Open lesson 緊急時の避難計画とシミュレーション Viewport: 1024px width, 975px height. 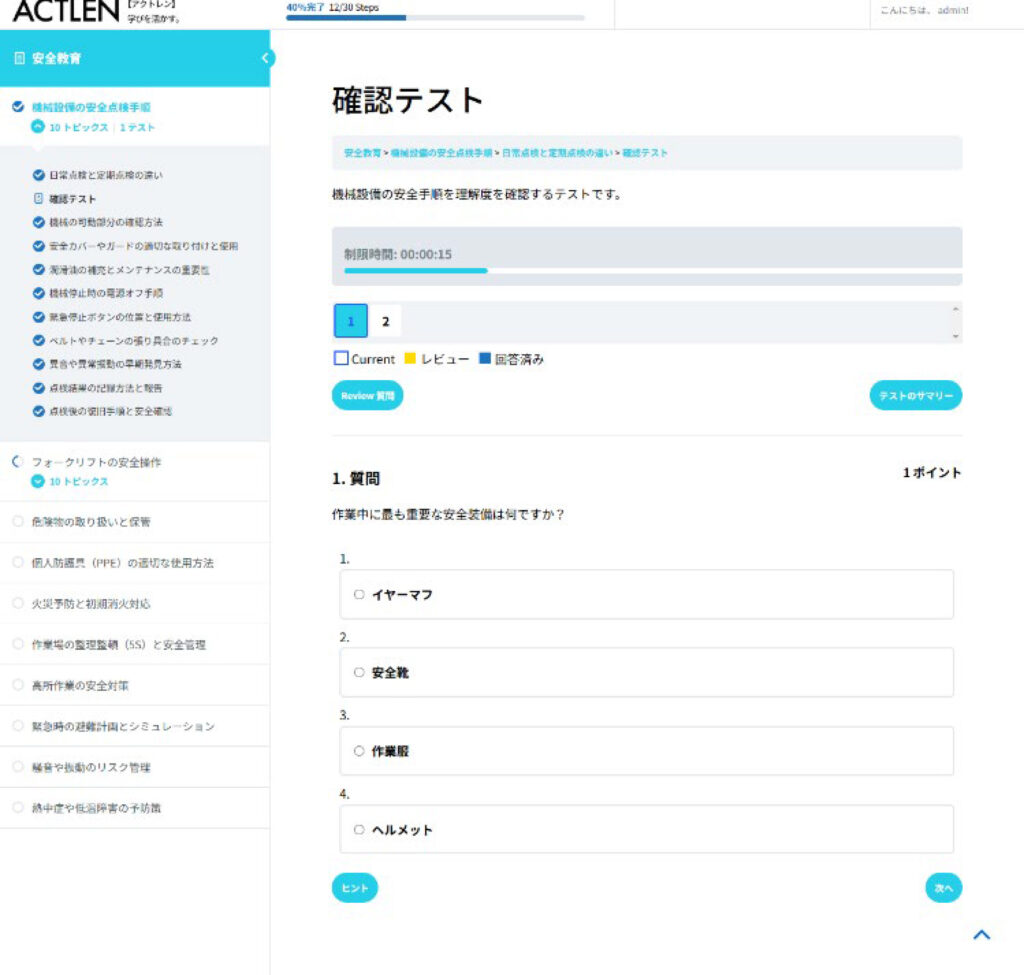[123, 726]
